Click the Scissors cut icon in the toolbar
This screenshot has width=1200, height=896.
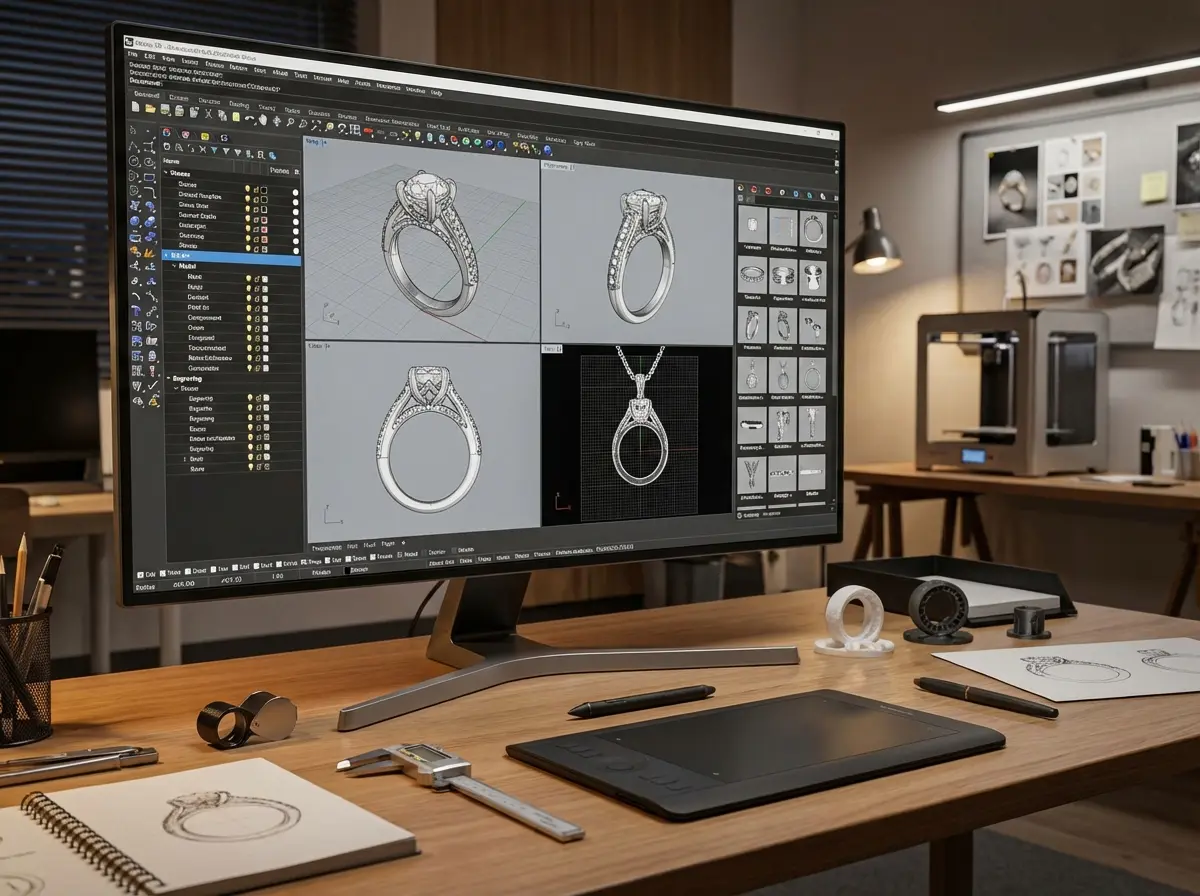pyautogui.click(x=208, y=116)
